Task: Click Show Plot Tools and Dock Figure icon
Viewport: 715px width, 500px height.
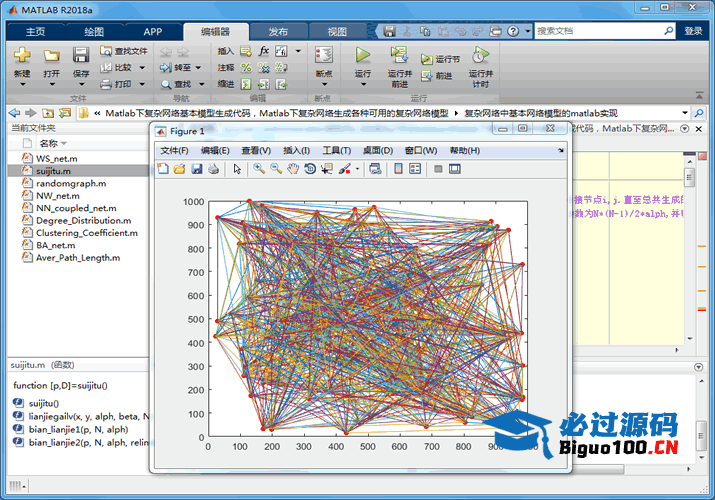Action: [x=455, y=169]
